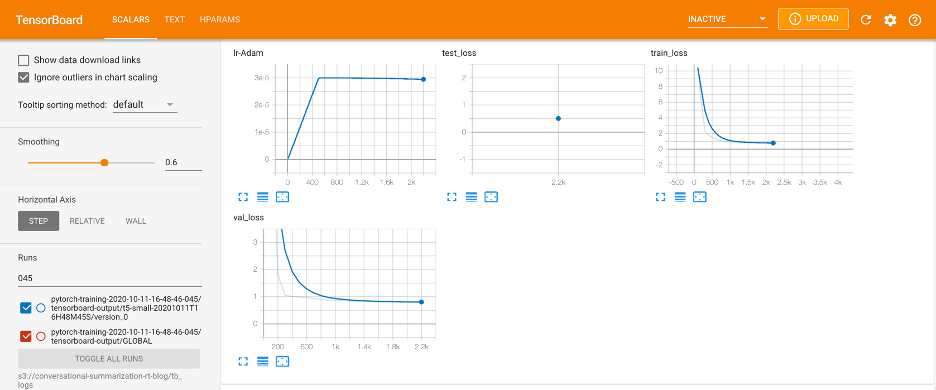Image resolution: width=936 pixels, height=390 pixels.
Task: Click the val_loss chart end data point
Action: pyautogui.click(x=421, y=302)
